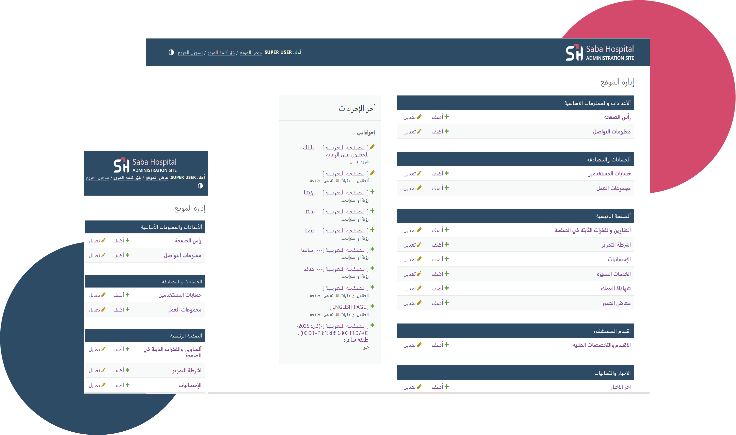Click the pencil edit icon in the first row of the large table
Screen dimensions: 736x435
click(x=419, y=117)
